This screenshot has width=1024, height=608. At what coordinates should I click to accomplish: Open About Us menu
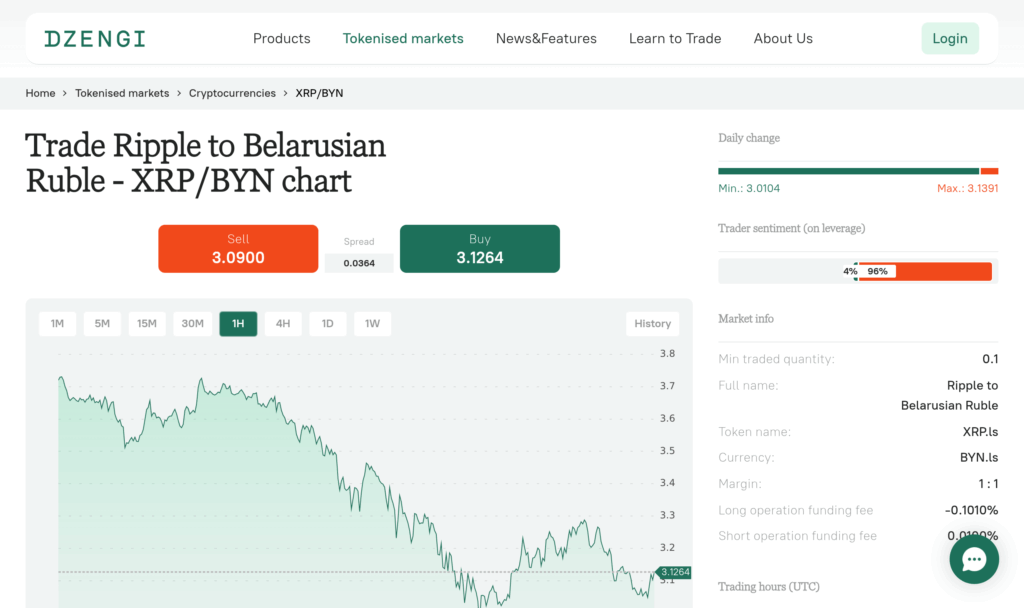pyautogui.click(x=783, y=39)
